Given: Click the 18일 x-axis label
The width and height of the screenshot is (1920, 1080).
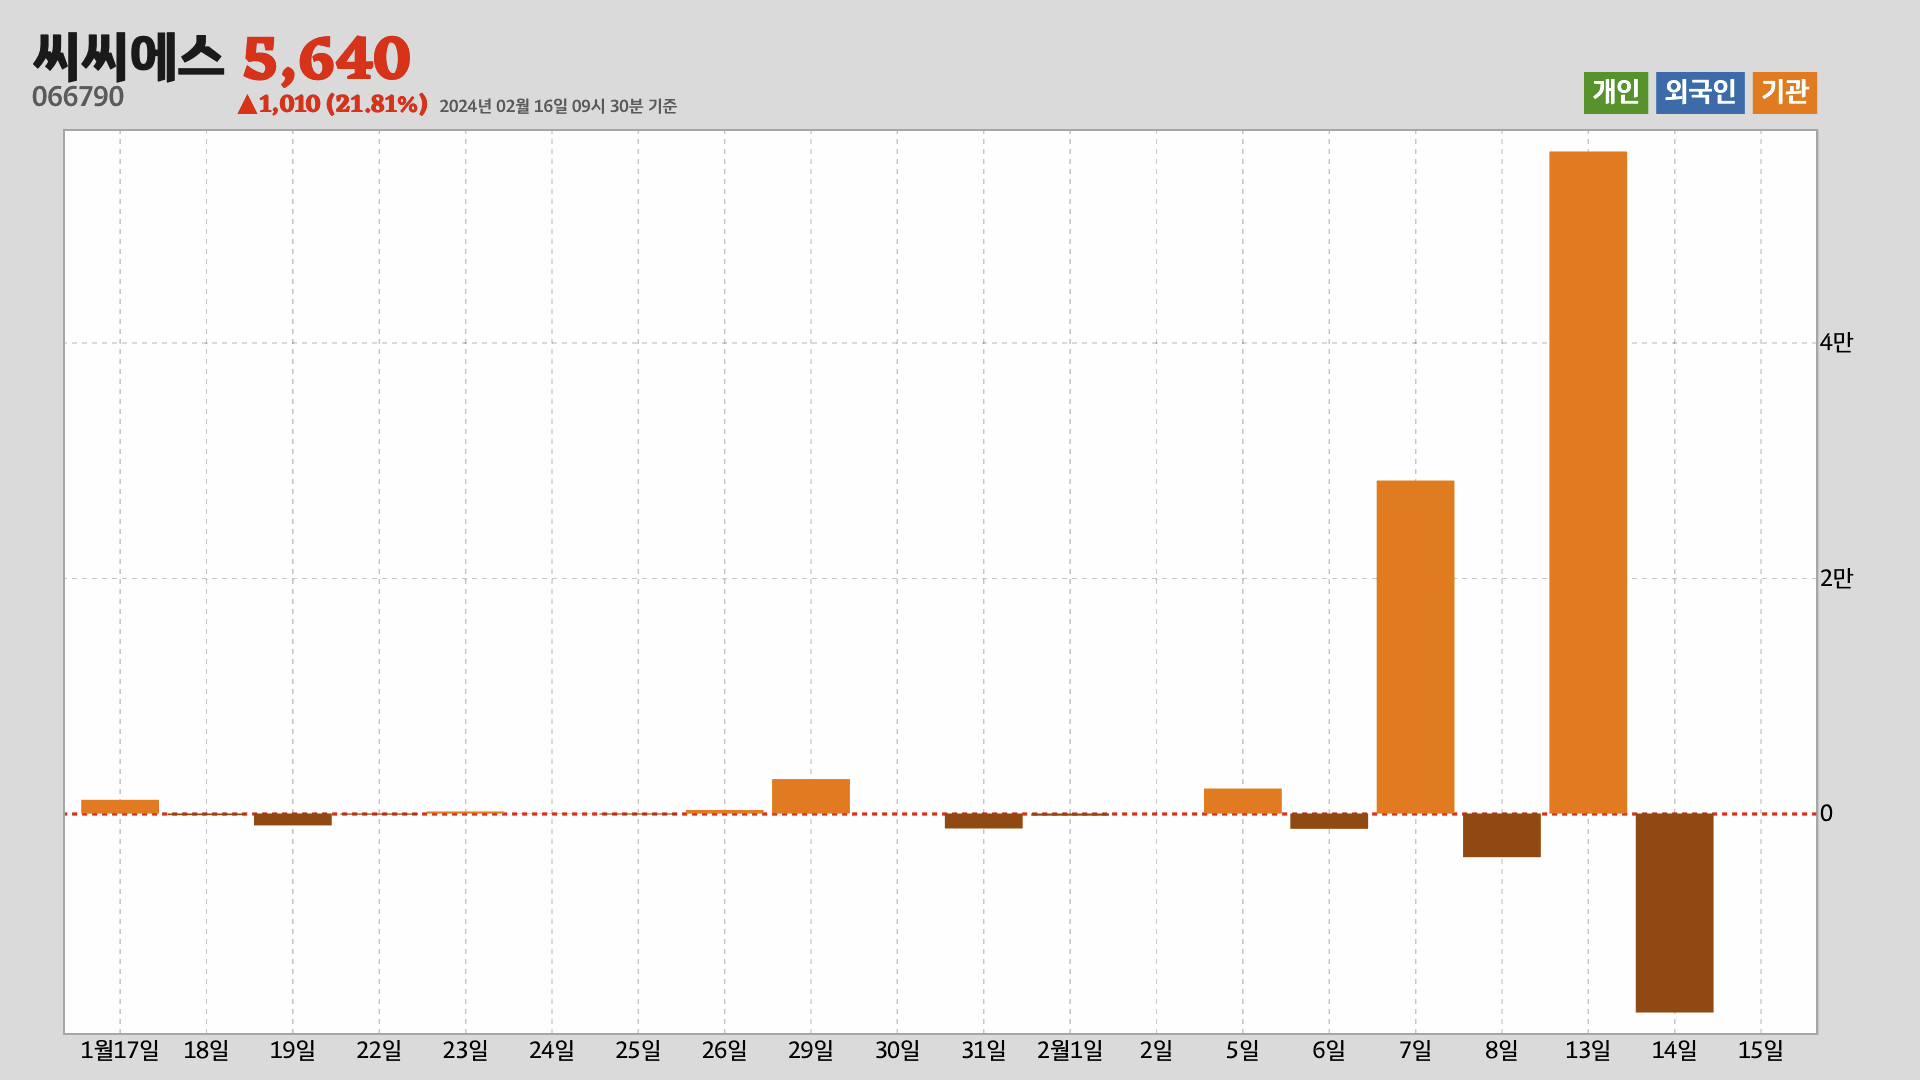Looking at the screenshot, I should coord(206,1051).
